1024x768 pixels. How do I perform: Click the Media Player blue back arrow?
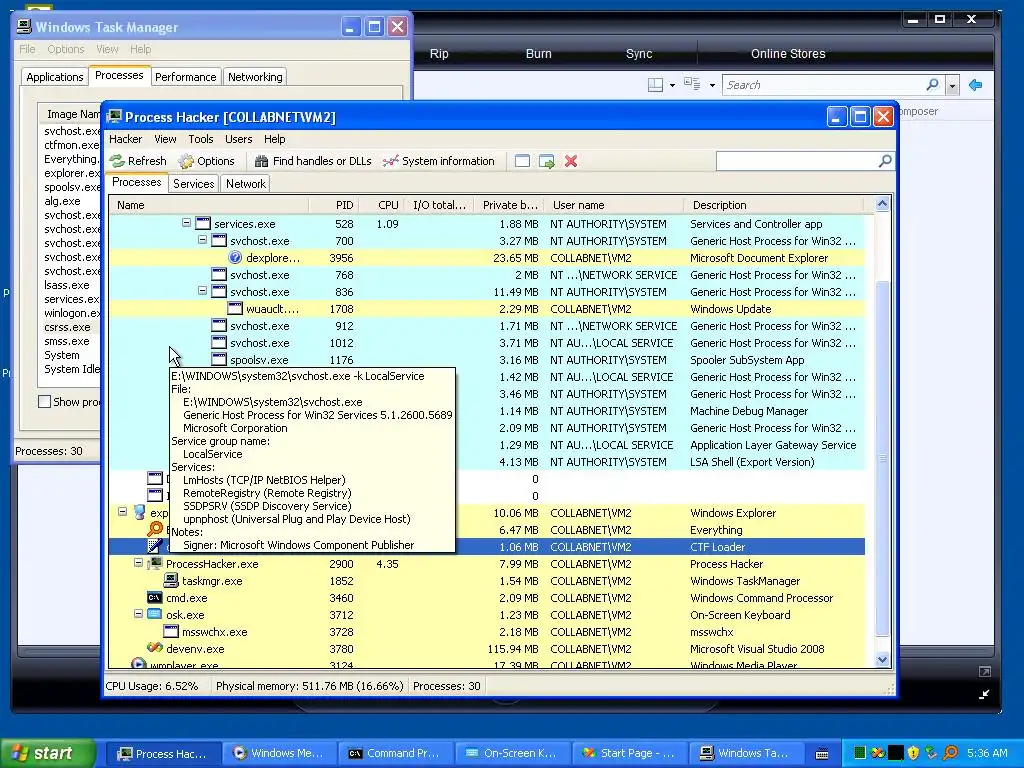coord(976,85)
